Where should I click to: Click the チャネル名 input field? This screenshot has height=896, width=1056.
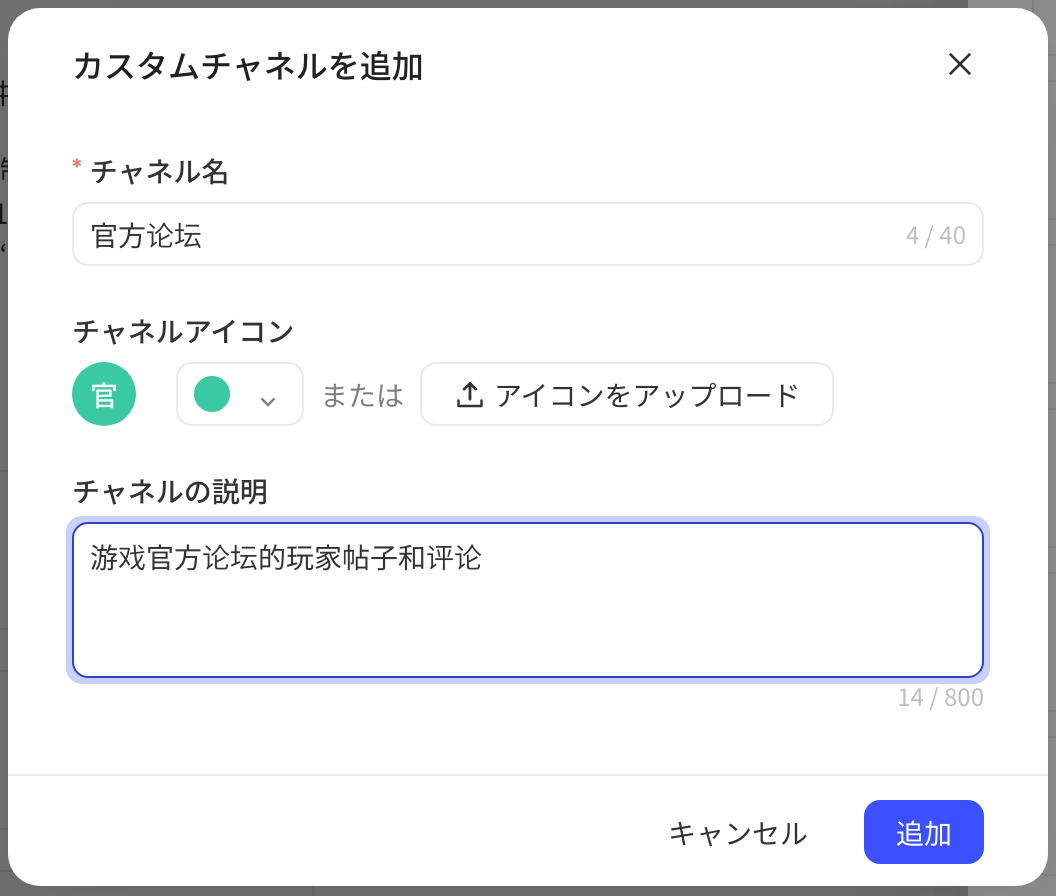[x=527, y=234]
